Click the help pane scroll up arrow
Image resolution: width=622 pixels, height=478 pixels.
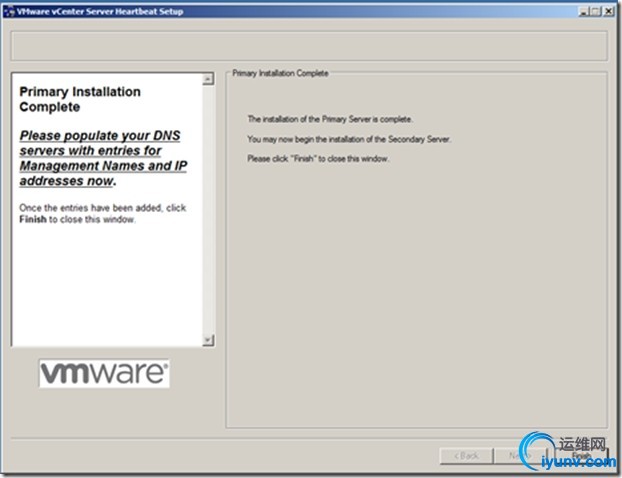208,79
